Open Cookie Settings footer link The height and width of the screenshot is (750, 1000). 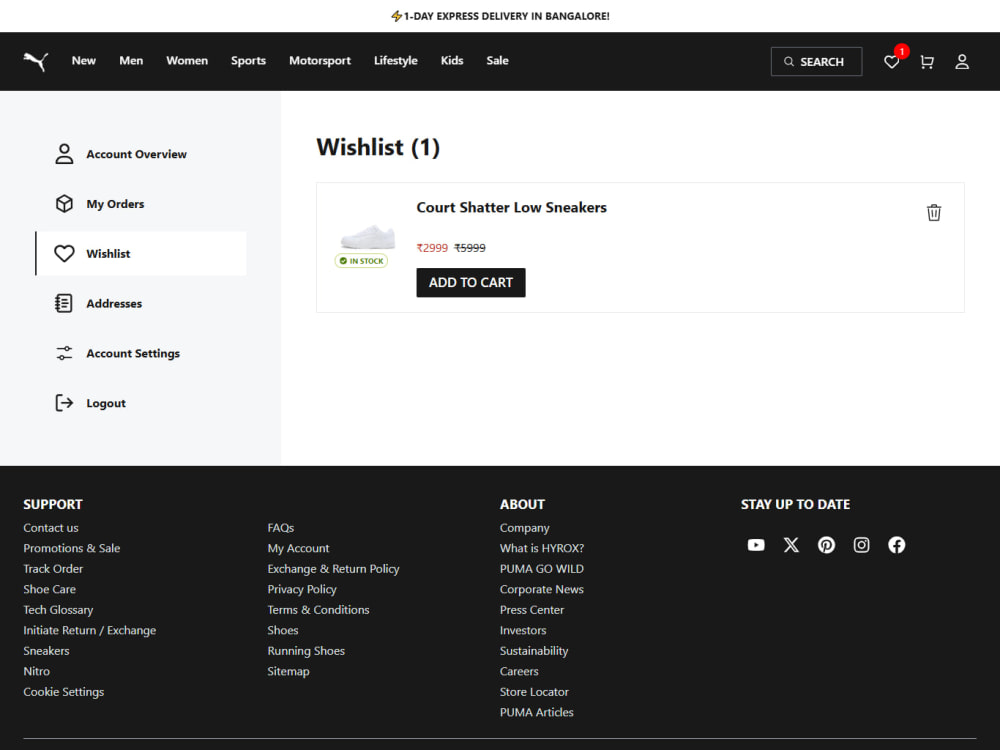click(x=64, y=691)
